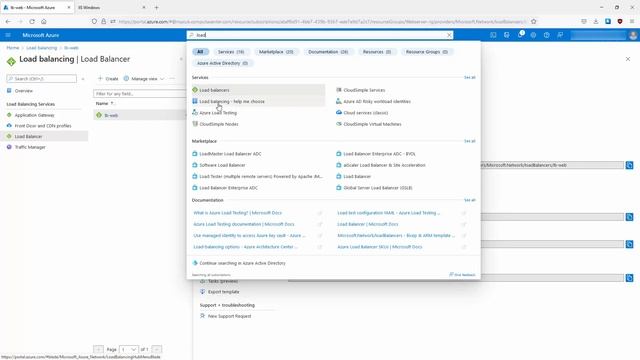
Task: Select the Services filter pill
Action: click(x=231, y=52)
